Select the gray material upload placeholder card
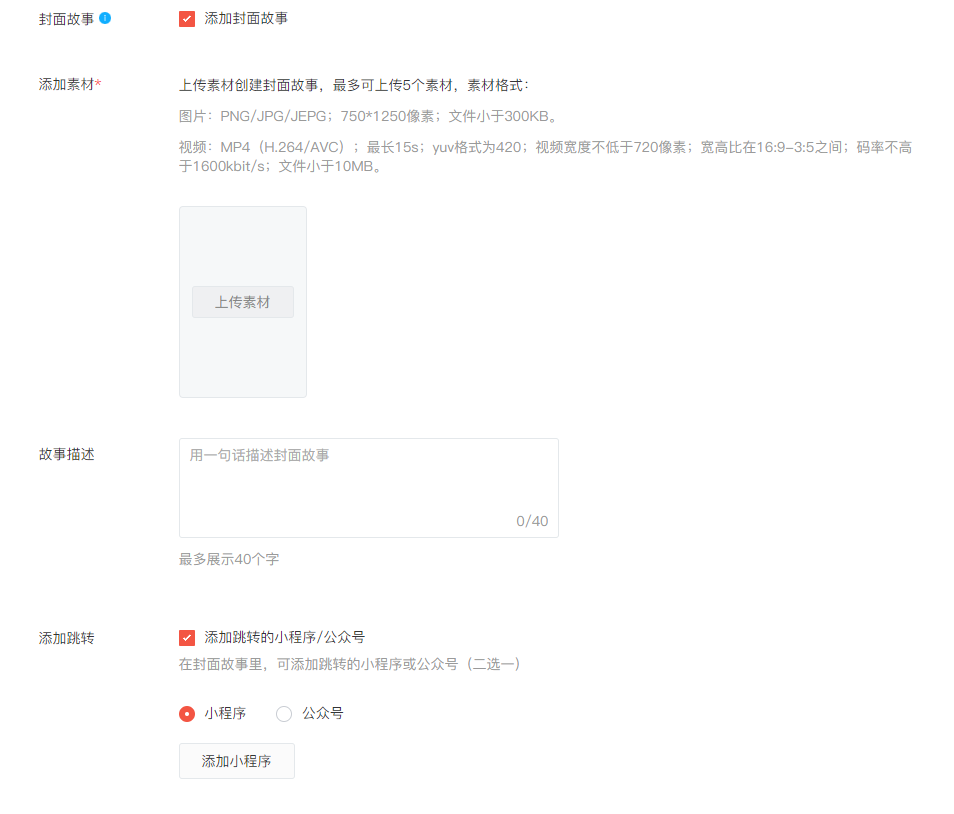Viewport: 954px width, 814px height. pos(243,302)
